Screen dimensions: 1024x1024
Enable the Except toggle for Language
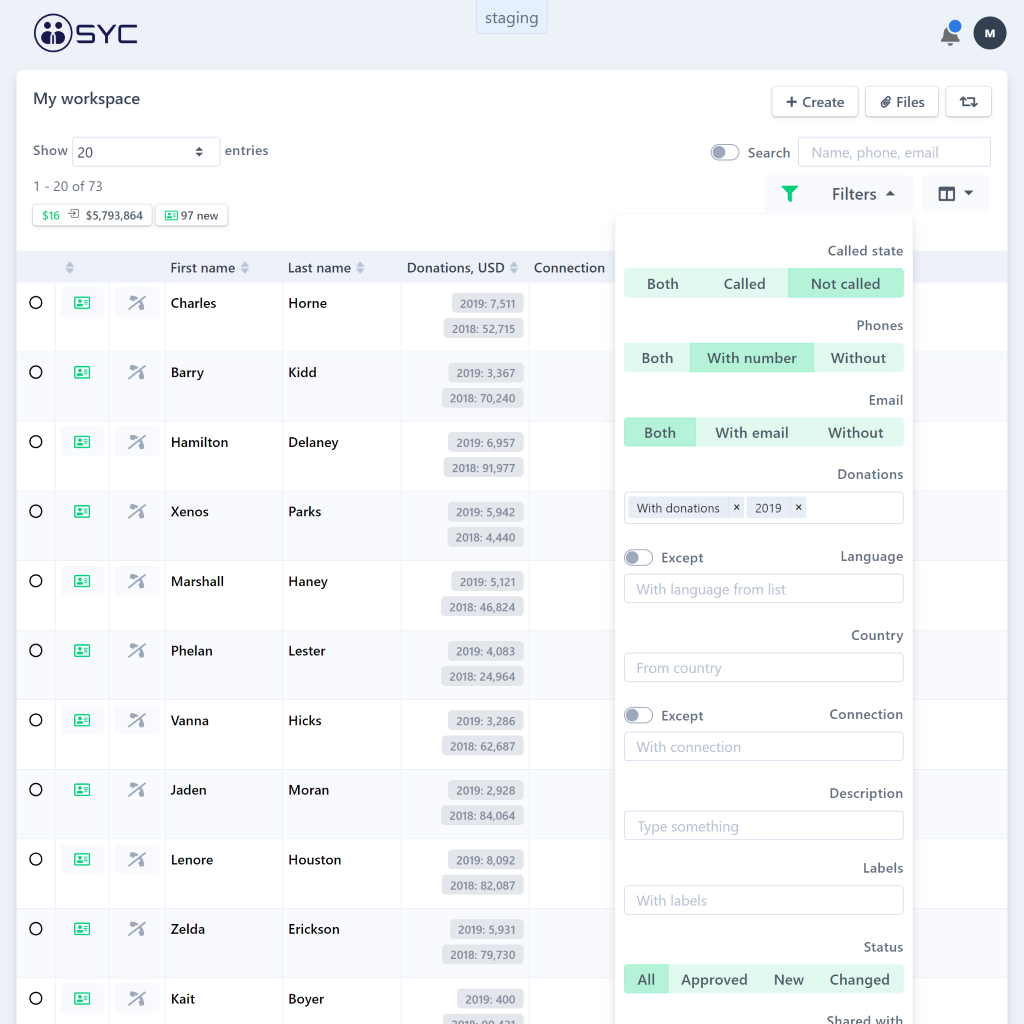(638, 558)
